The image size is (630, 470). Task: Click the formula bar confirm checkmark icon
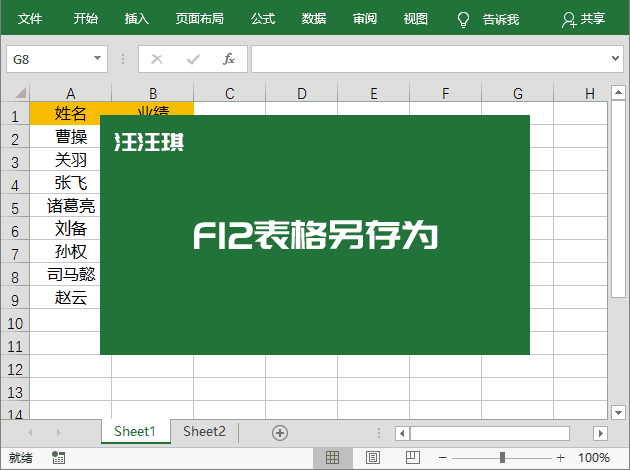[193, 59]
